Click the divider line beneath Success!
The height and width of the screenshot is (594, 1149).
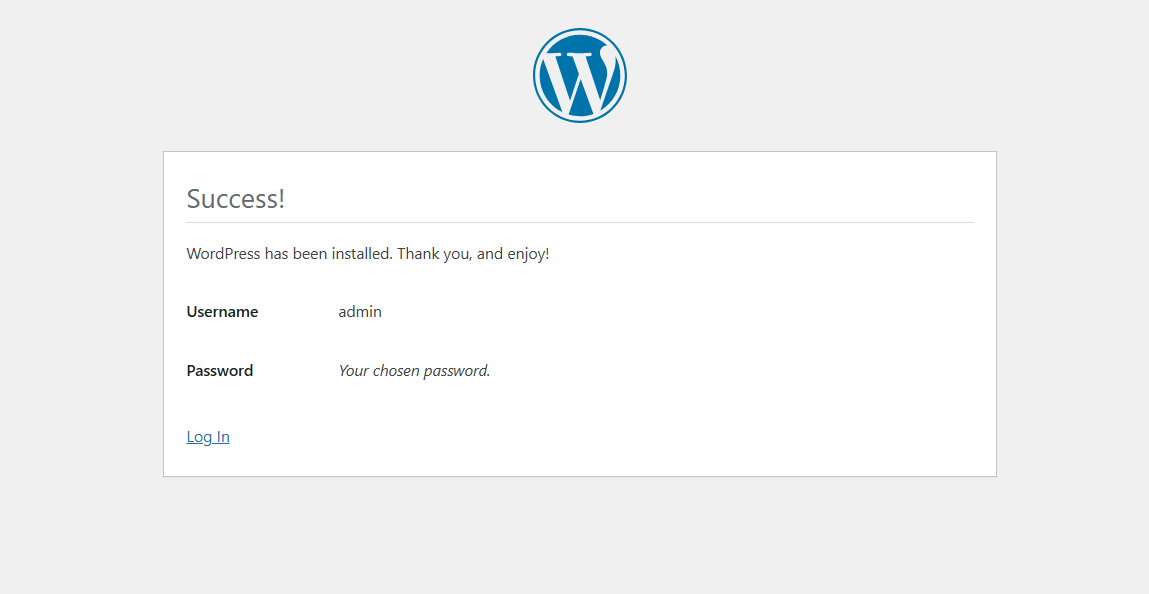click(580, 222)
